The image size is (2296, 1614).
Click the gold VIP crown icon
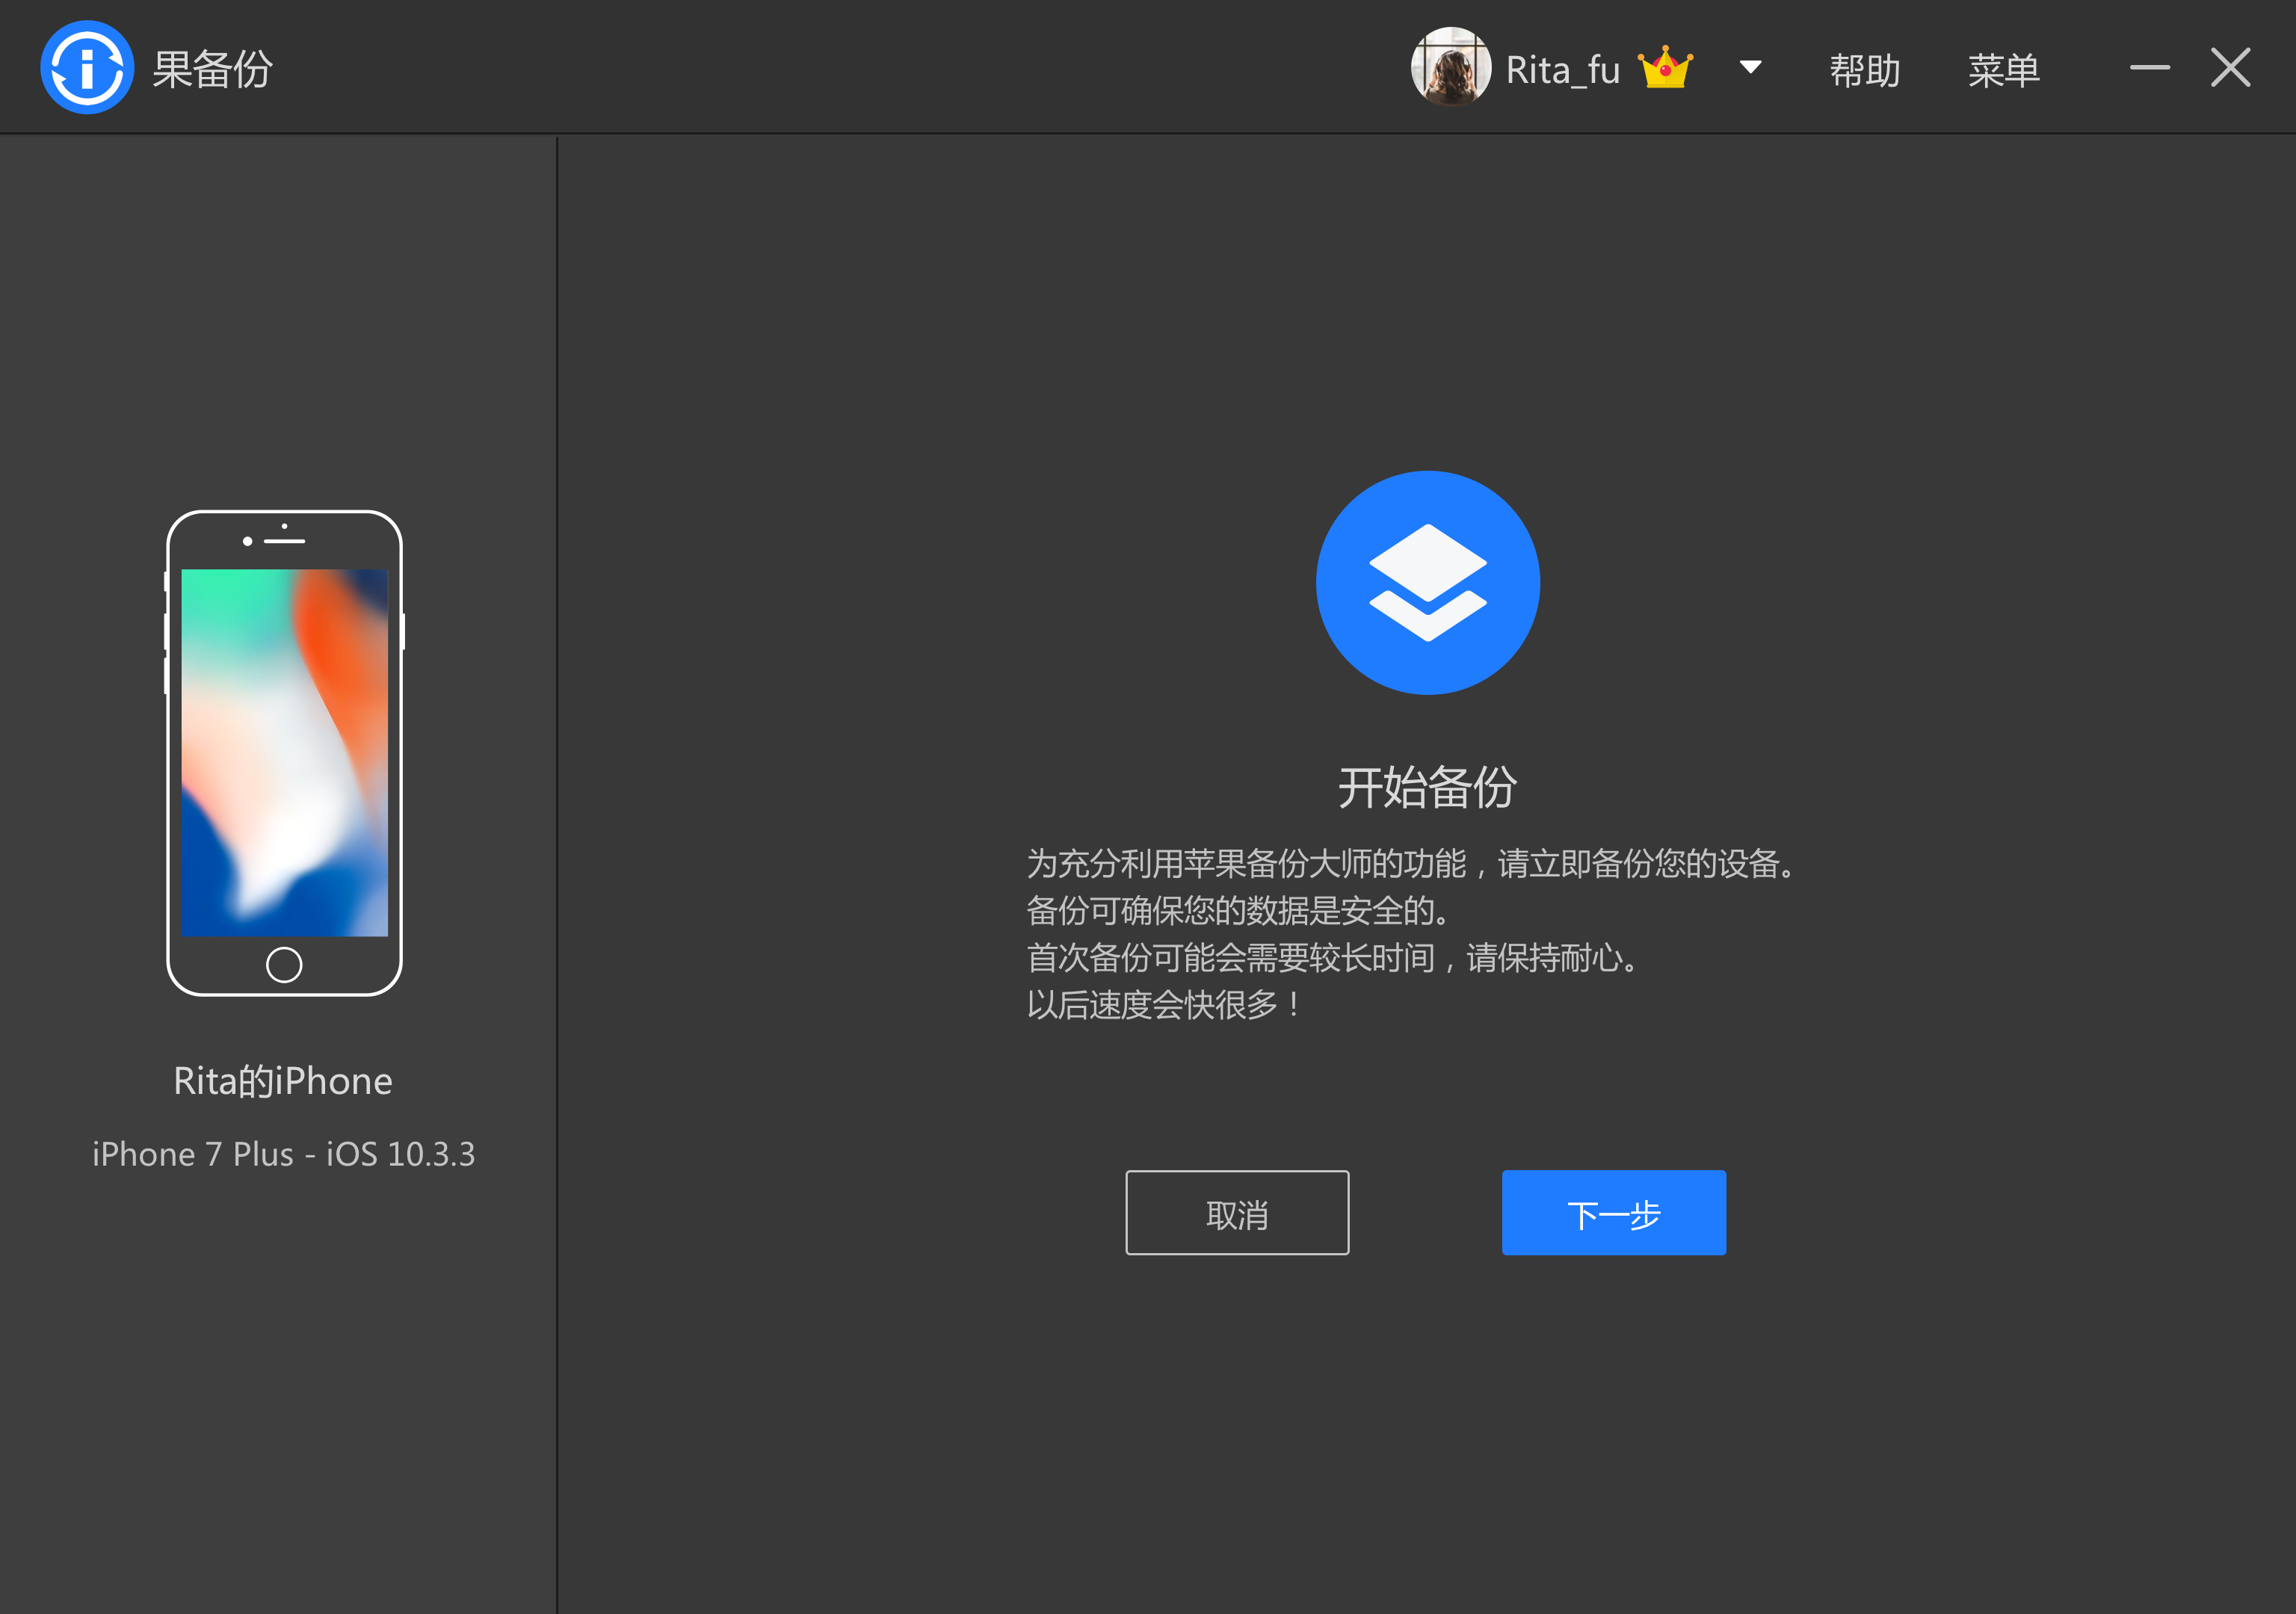pyautogui.click(x=1665, y=68)
